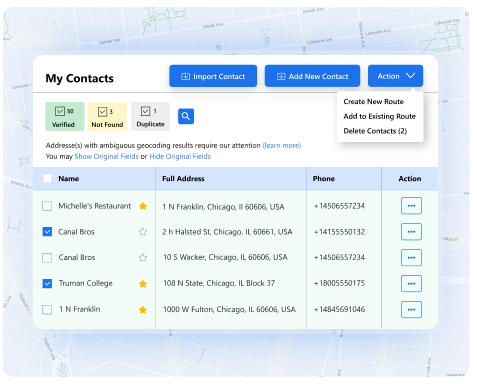Click the blue search magnifier icon
This screenshot has height=384, width=477.
(x=186, y=116)
